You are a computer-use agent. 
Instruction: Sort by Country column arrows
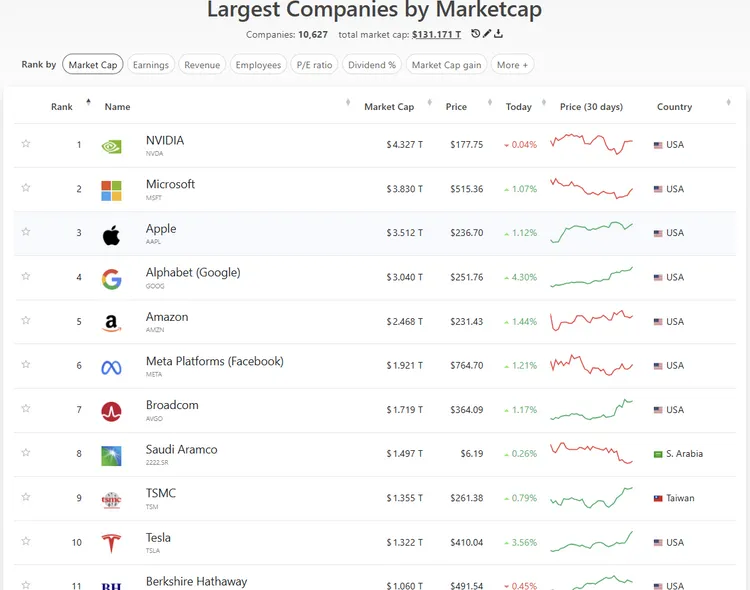(x=728, y=102)
